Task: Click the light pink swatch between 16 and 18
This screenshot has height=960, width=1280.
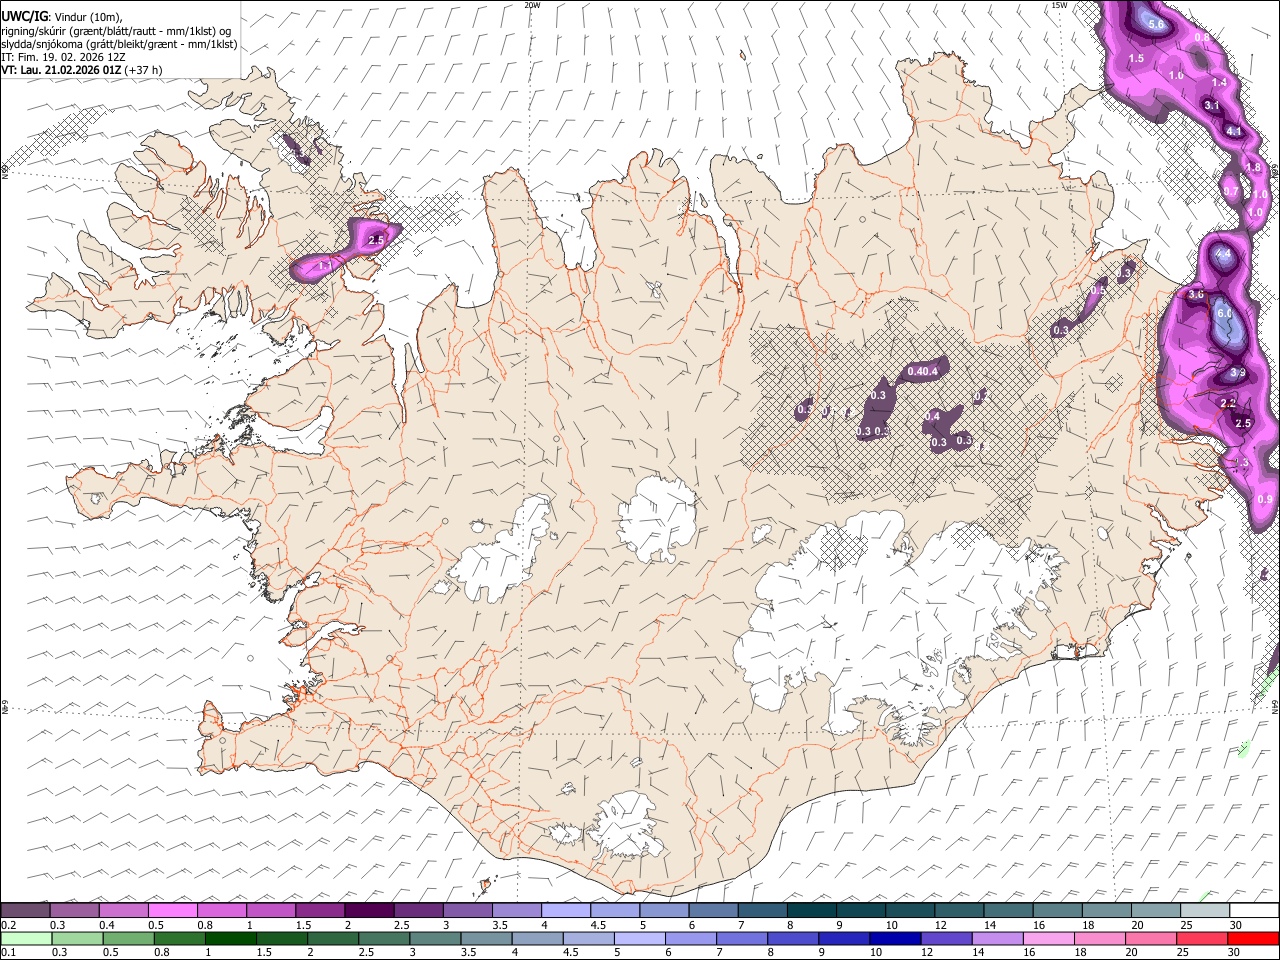Action: [1048, 939]
